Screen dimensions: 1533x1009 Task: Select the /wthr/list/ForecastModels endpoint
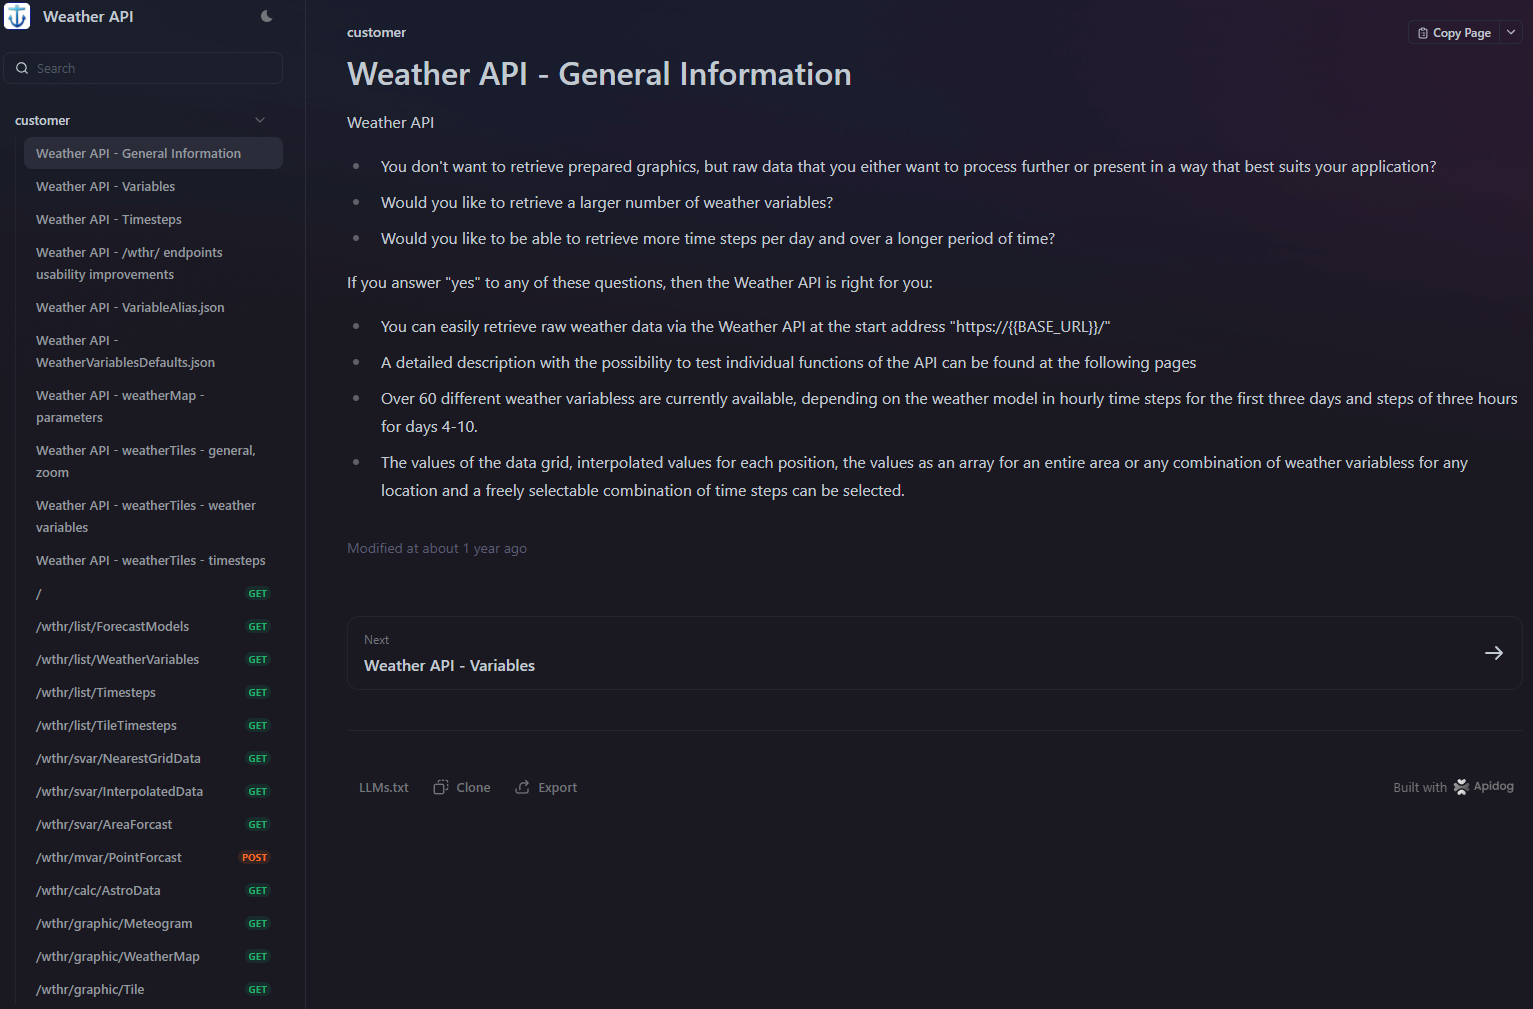(112, 626)
